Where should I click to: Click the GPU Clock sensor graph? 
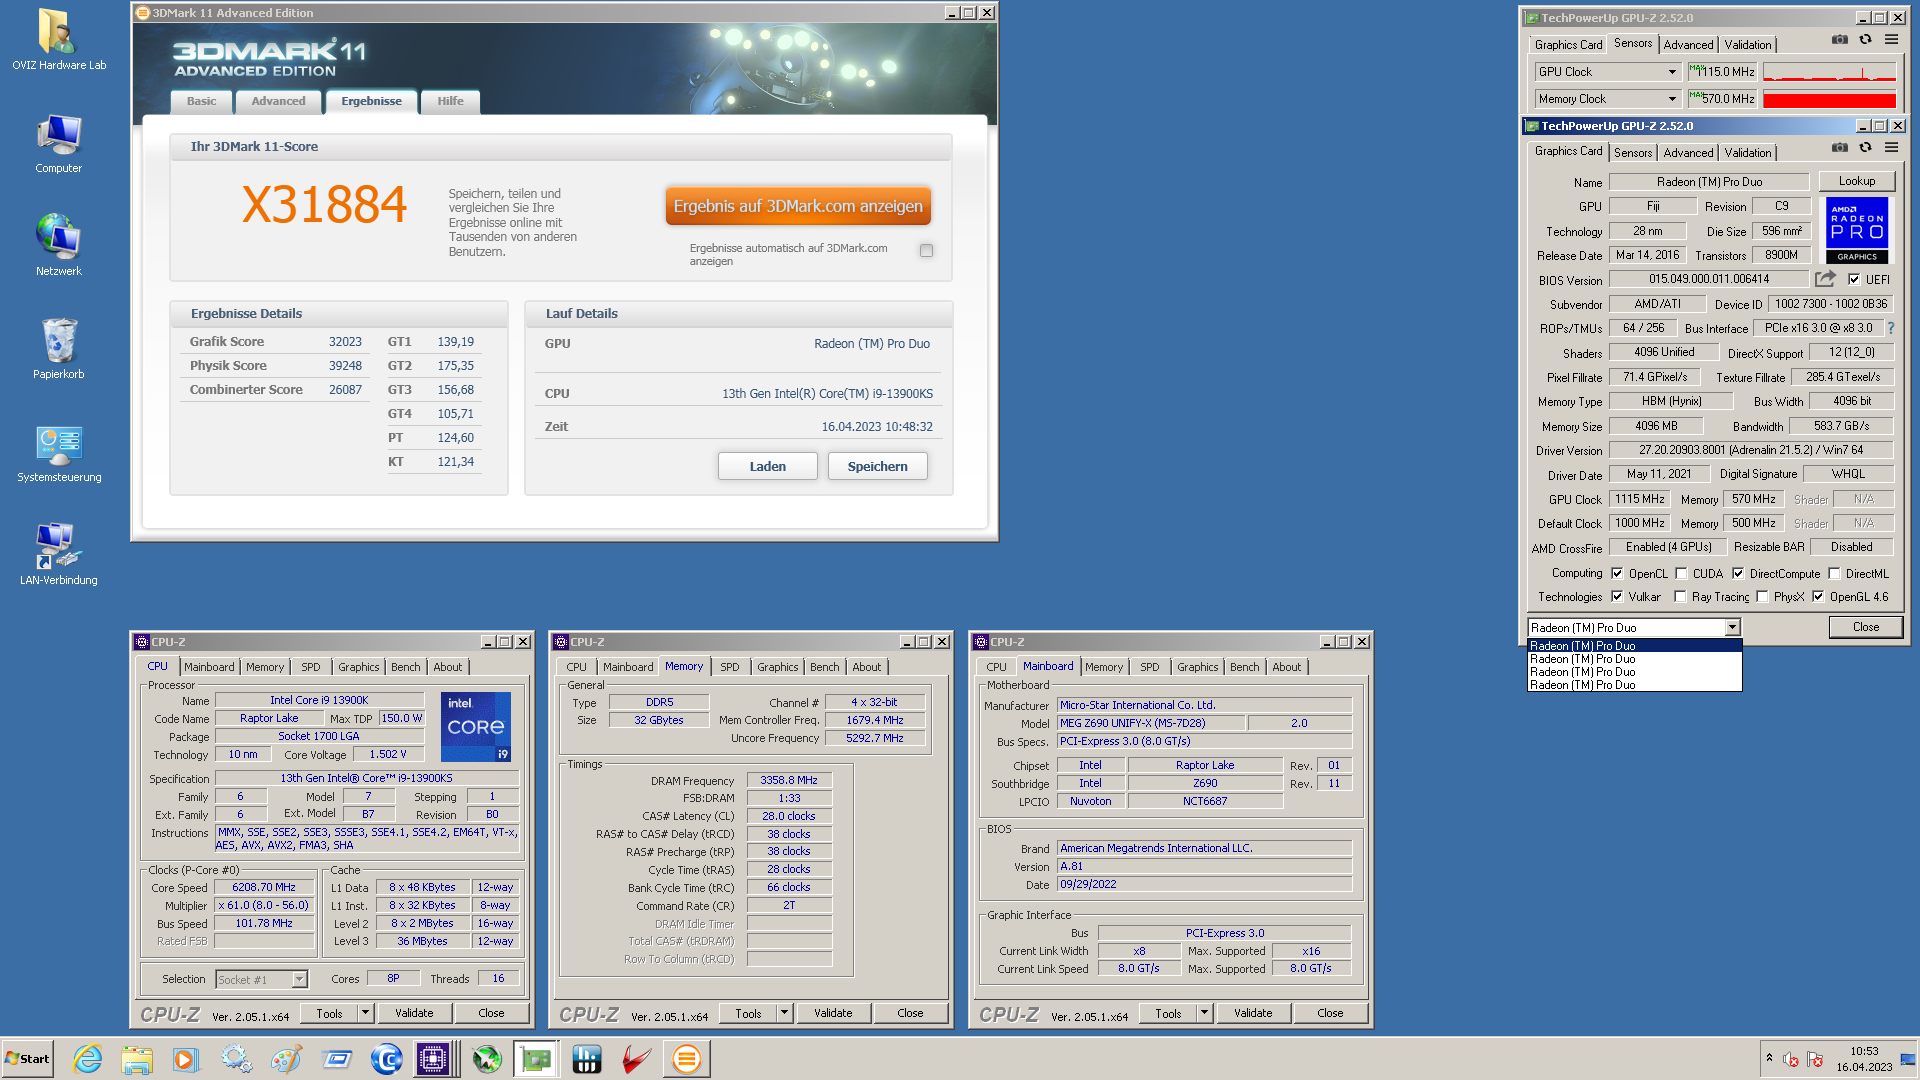pos(1829,72)
